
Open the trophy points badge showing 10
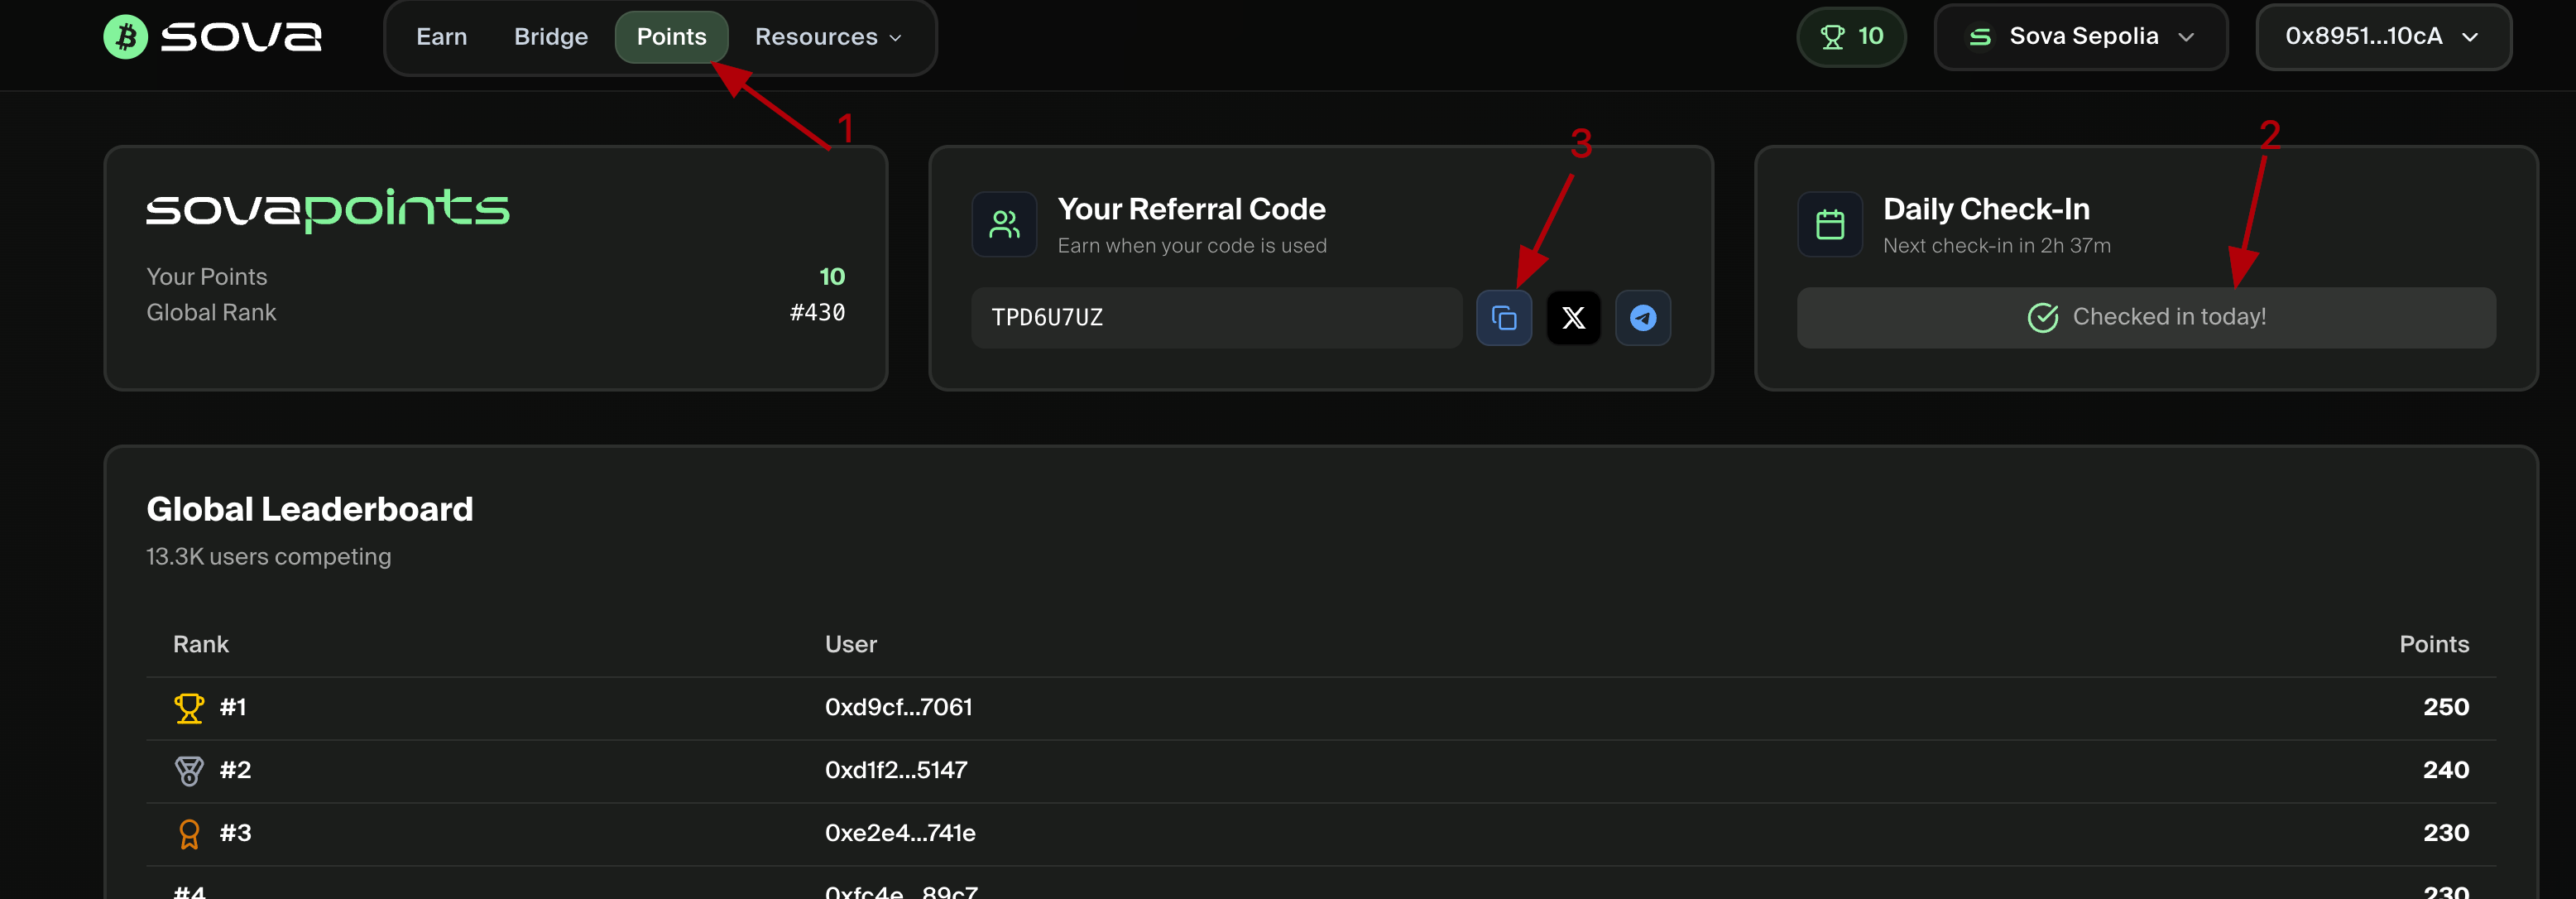tap(1851, 37)
